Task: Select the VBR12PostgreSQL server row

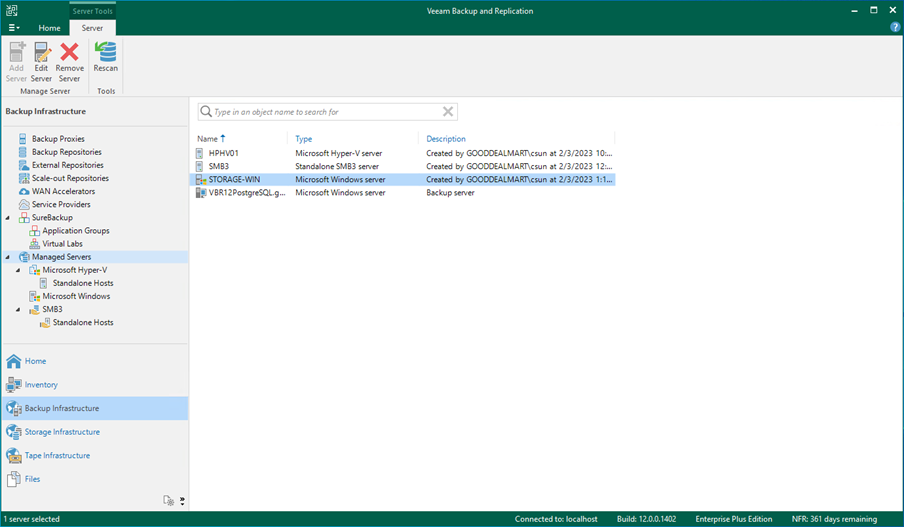Action: pos(404,193)
